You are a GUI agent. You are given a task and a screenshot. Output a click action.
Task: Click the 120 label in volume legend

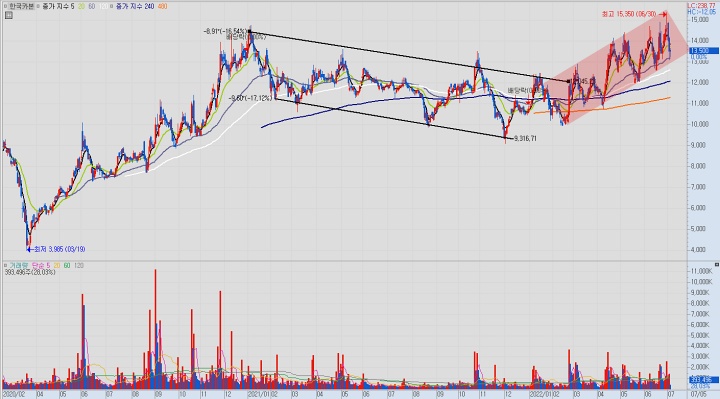pos(79,265)
